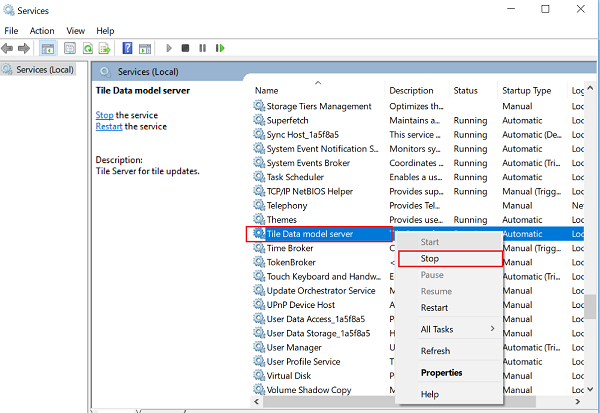Click the gear icon beside Virtual Disk

[259, 375]
